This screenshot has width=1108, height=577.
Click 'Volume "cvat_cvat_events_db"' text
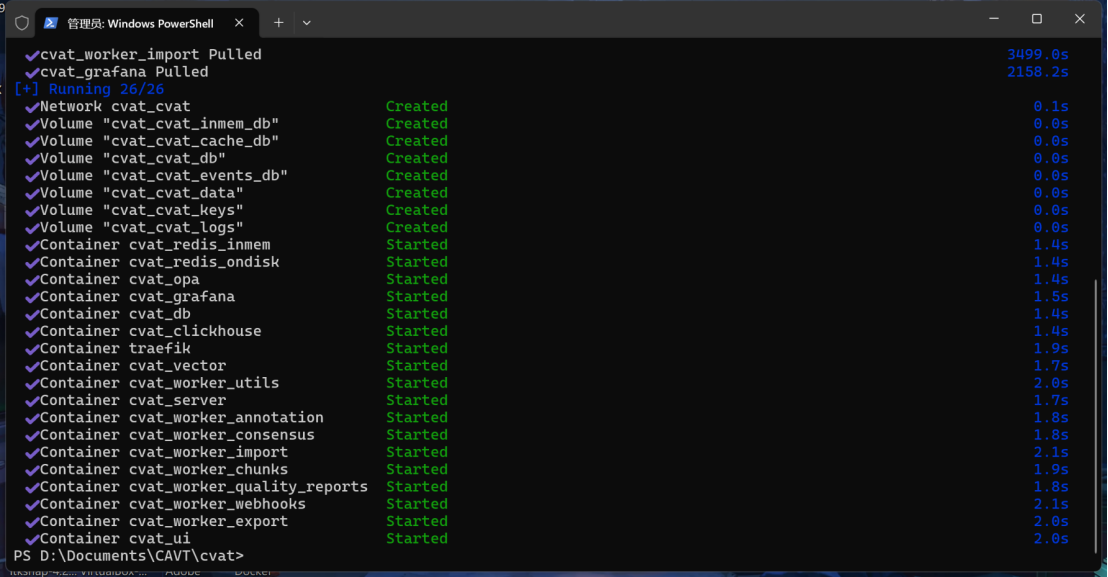coord(164,176)
